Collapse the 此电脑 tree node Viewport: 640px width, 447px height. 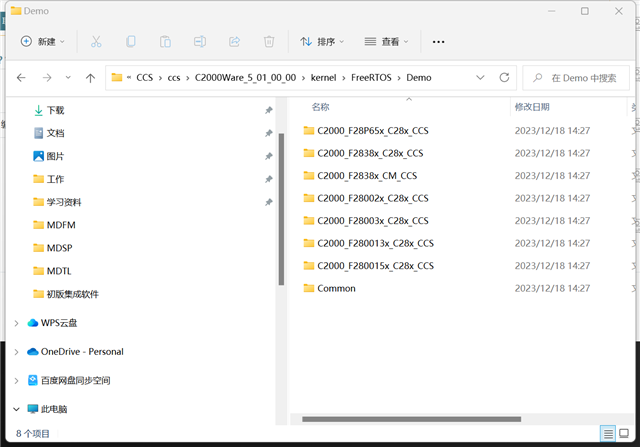point(16,409)
